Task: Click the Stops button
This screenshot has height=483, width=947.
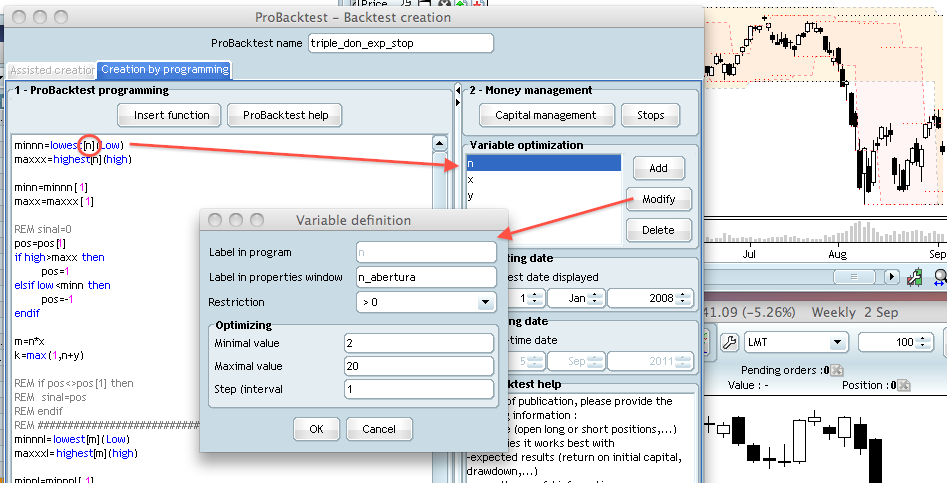Action: tap(650, 115)
